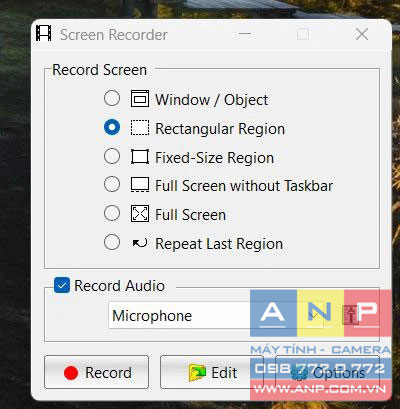The image size is (400, 409).
Task: Click the red circle on Record button
Action: [x=71, y=373]
